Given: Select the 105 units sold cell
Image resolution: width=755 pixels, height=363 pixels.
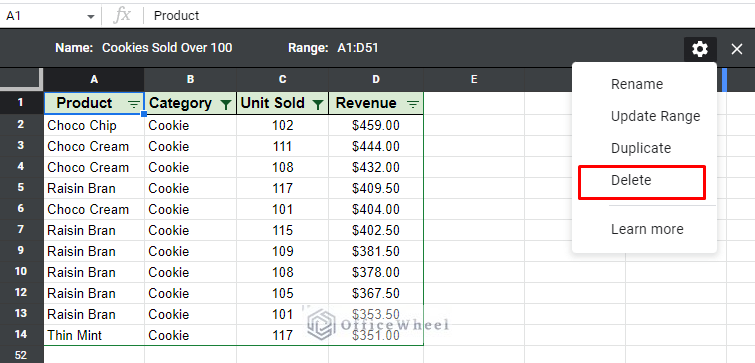Looking at the screenshot, I should tap(282, 293).
